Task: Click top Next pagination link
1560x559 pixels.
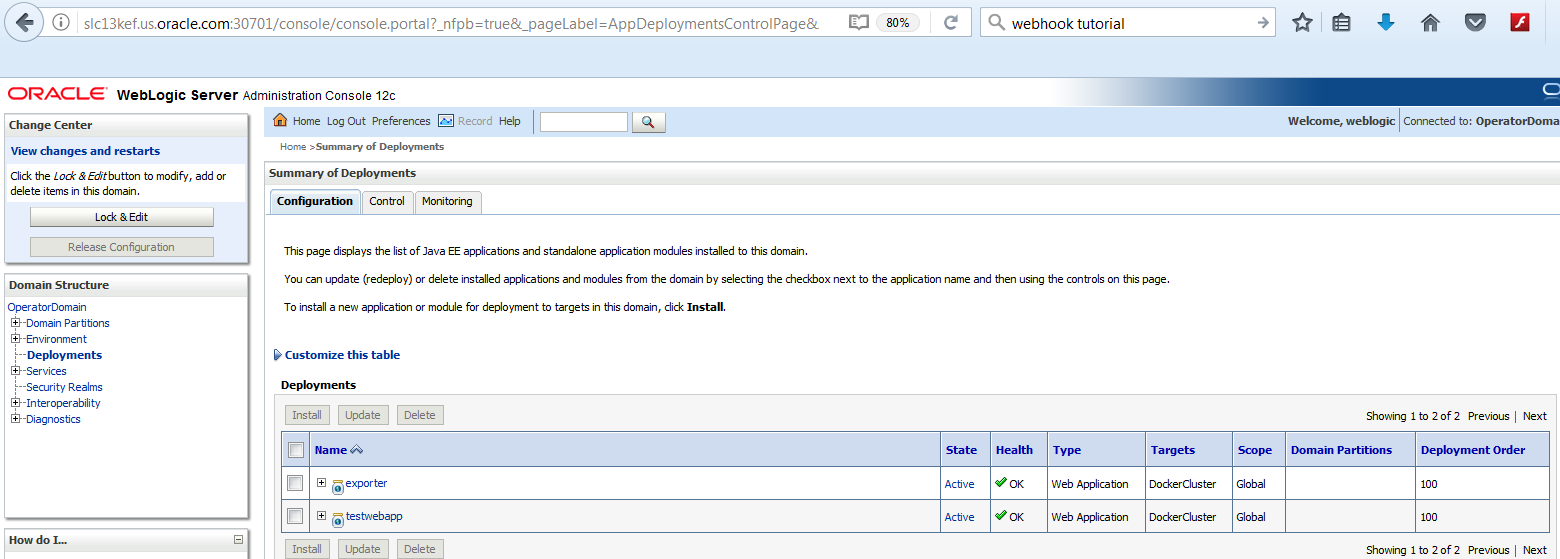Action: pos(1534,416)
